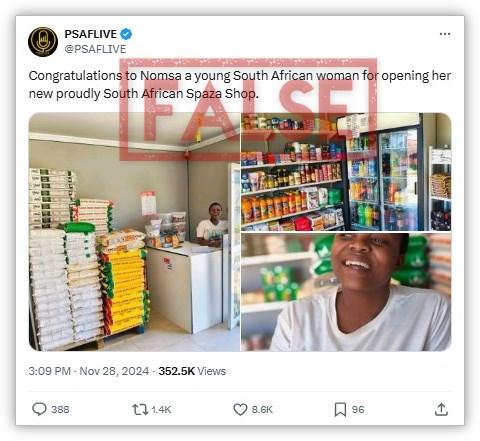The height and width of the screenshot is (441, 480).
Task: Click the 388 replies count
Action: pos(60,409)
